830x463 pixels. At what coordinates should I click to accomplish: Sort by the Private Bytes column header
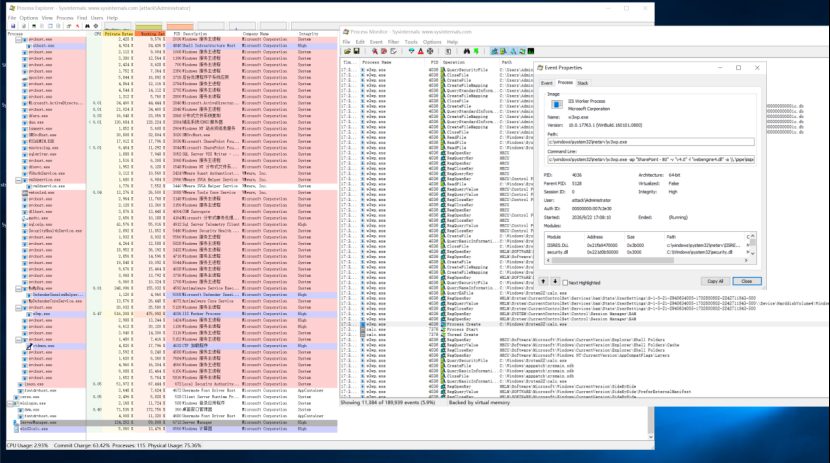pos(119,33)
